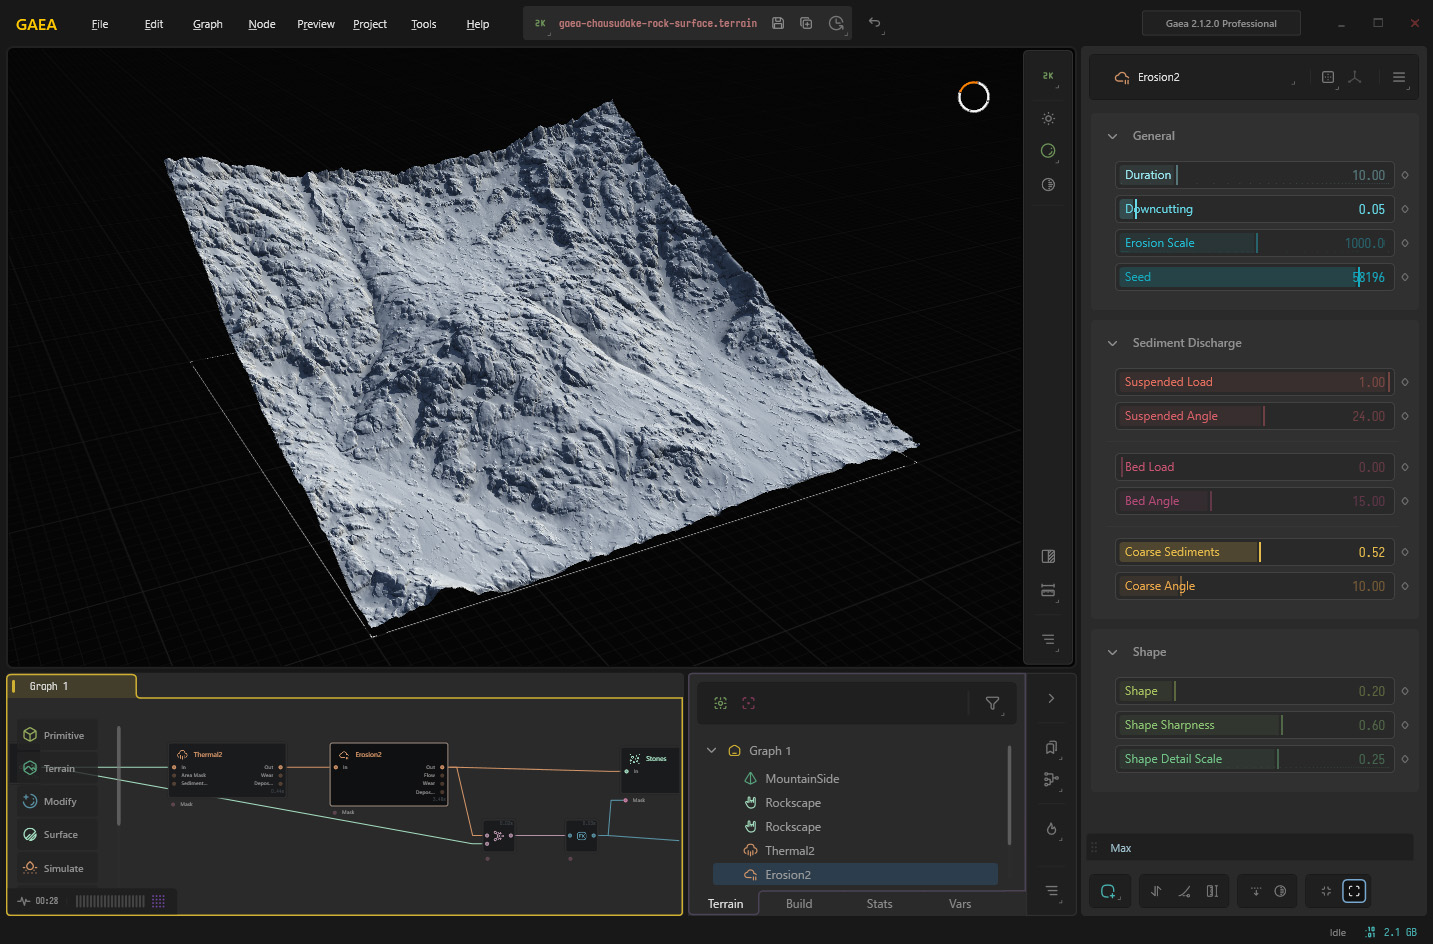Collapse the General section
This screenshot has width=1433, height=944.
click(1113, 136)
